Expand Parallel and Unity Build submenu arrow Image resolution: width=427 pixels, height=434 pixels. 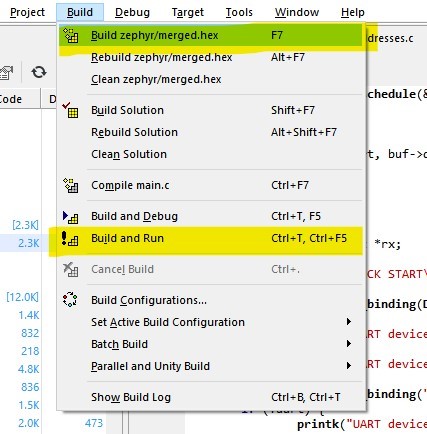pyautogui.click(x=349, y=366)
